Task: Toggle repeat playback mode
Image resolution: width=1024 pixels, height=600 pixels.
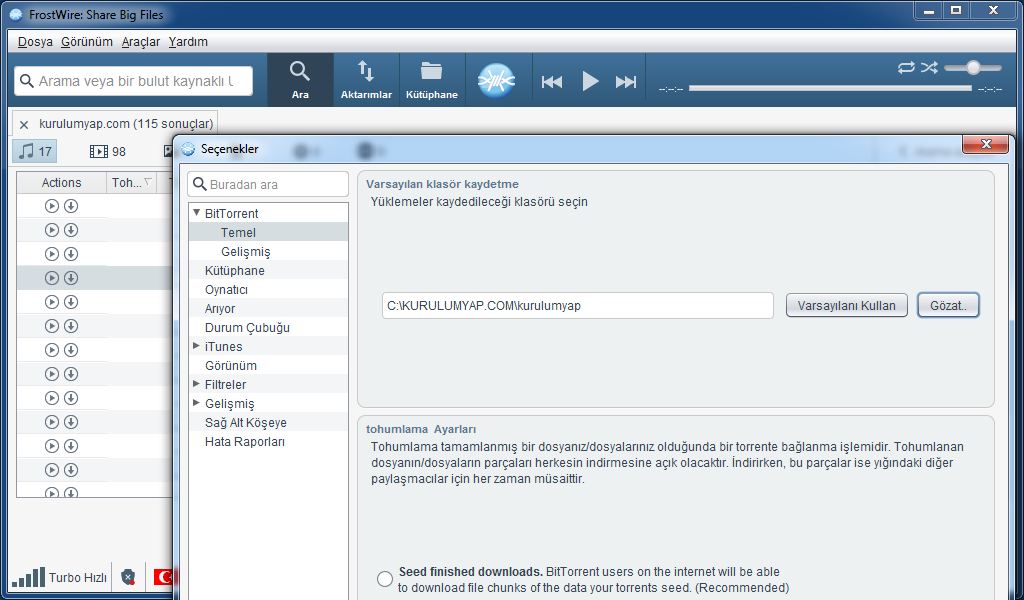Action: coord(906,67)
